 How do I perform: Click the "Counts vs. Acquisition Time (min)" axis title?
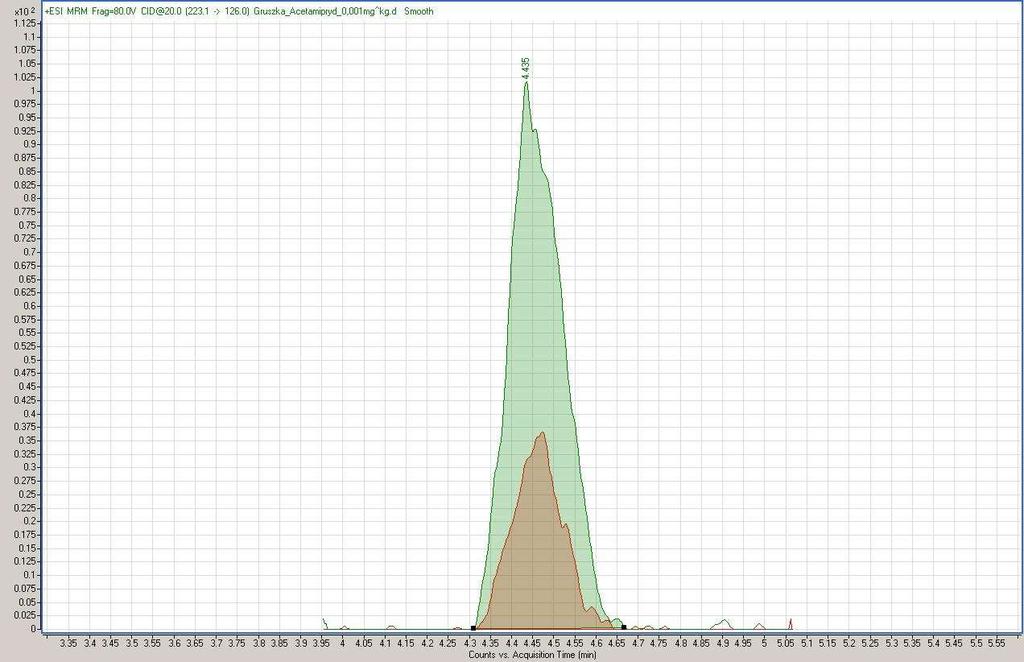tap(532, 655)
